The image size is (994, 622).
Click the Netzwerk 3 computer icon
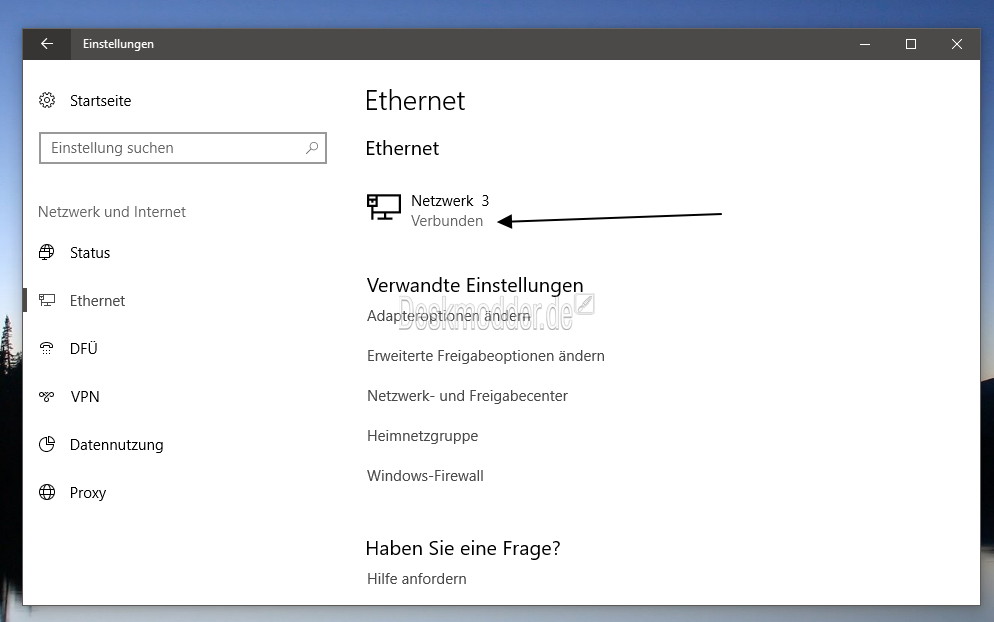tap(384, 207)
